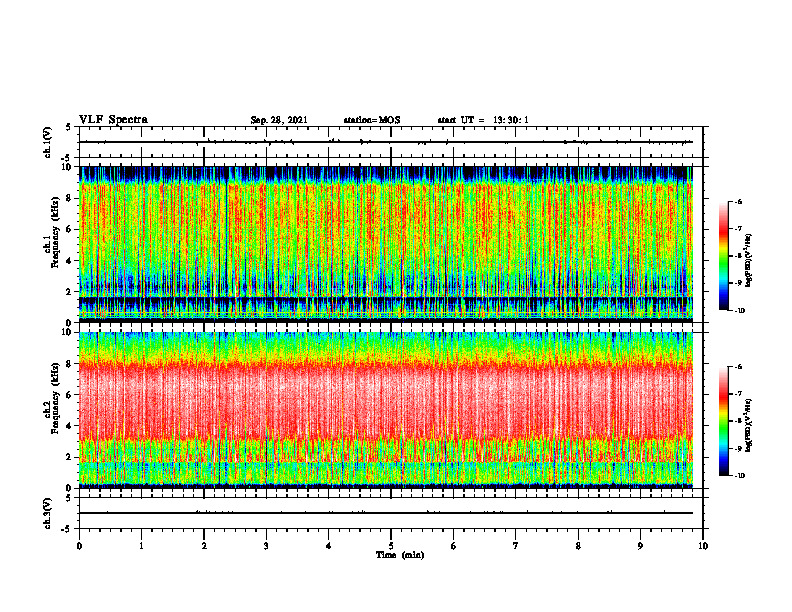Viewport: 792px width, 612px height.
Task: Select the "start UT = 13:30: 1" text
Action: (483, 120)
